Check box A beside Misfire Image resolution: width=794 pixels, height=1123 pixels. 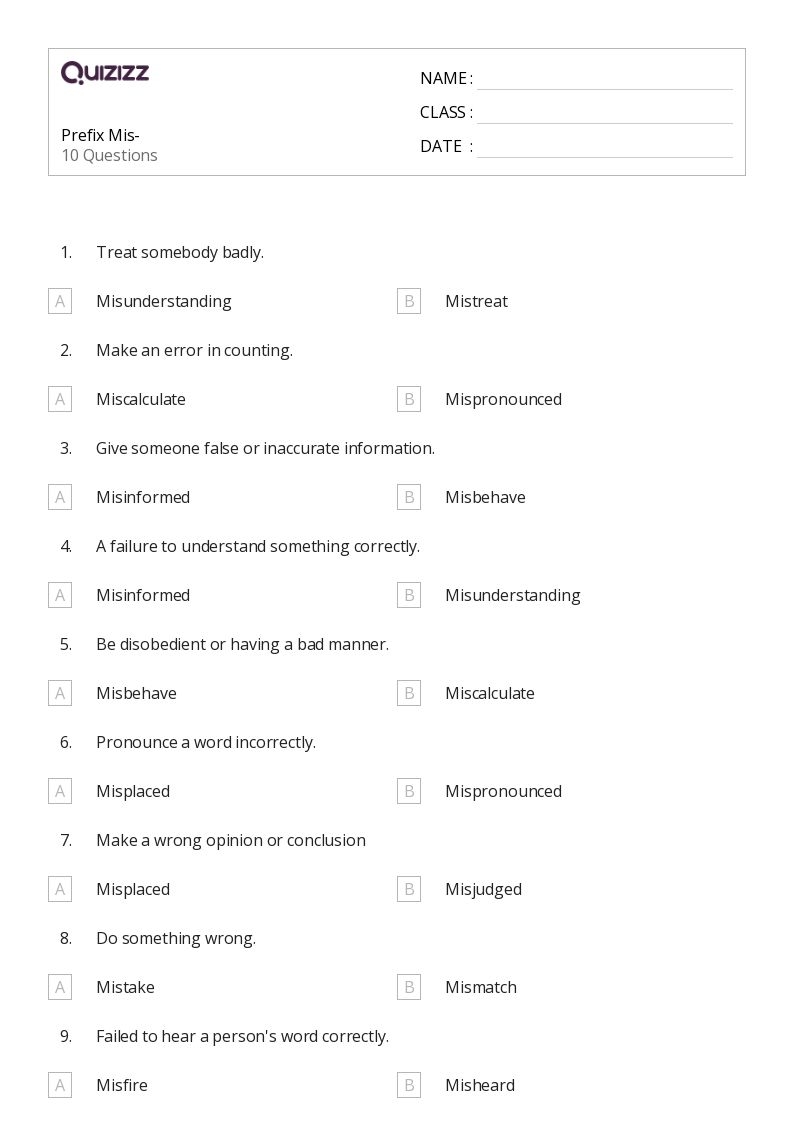tap(60, 1085)
